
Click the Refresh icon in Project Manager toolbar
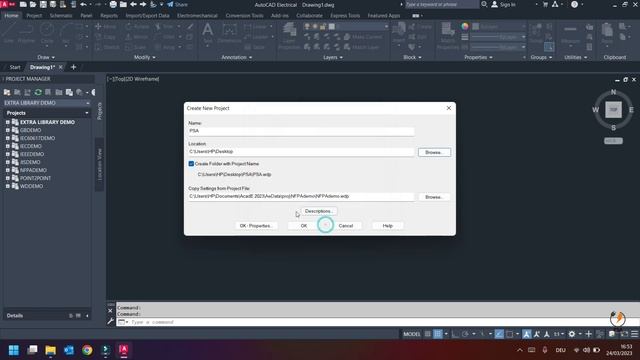pos(38,93)
